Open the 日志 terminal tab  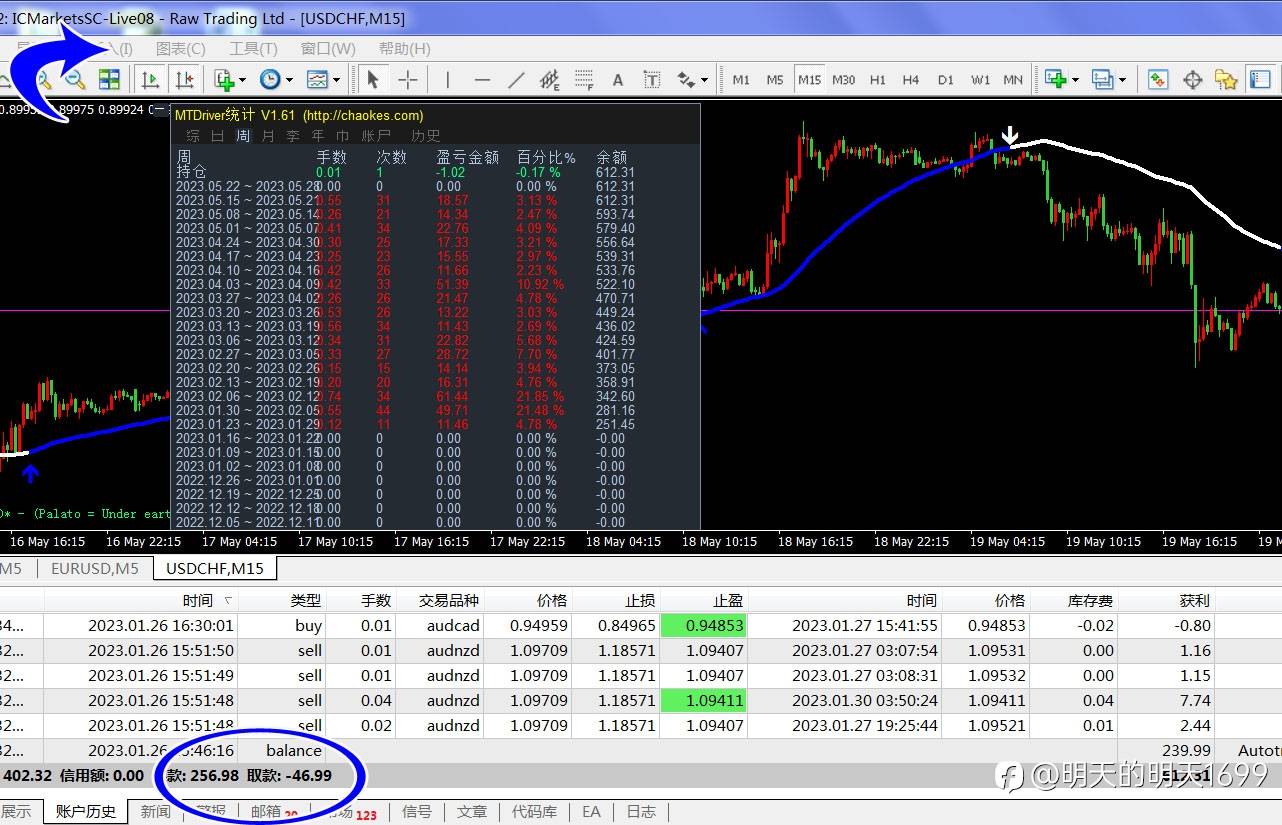click(x=641, y=811)
